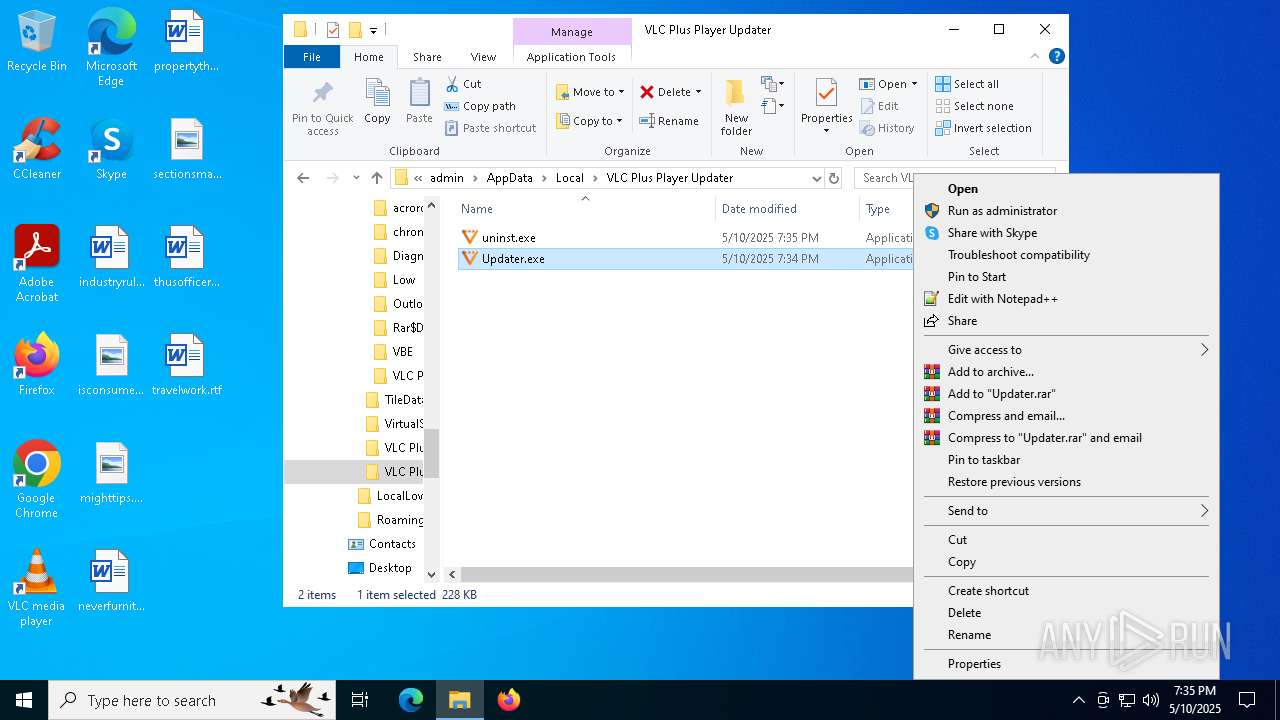Image resolution: width=1280 pixels, height=720 pixels.
Task: Open the File tab
Action: tap(312, 57)
